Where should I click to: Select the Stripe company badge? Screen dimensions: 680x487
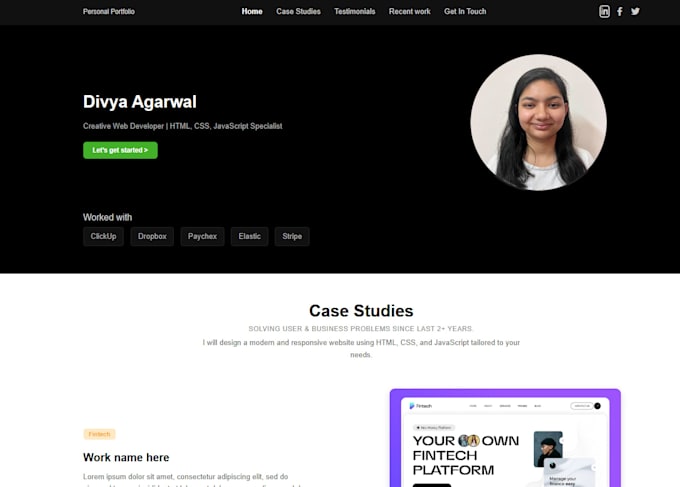click(x=292, y=236)
